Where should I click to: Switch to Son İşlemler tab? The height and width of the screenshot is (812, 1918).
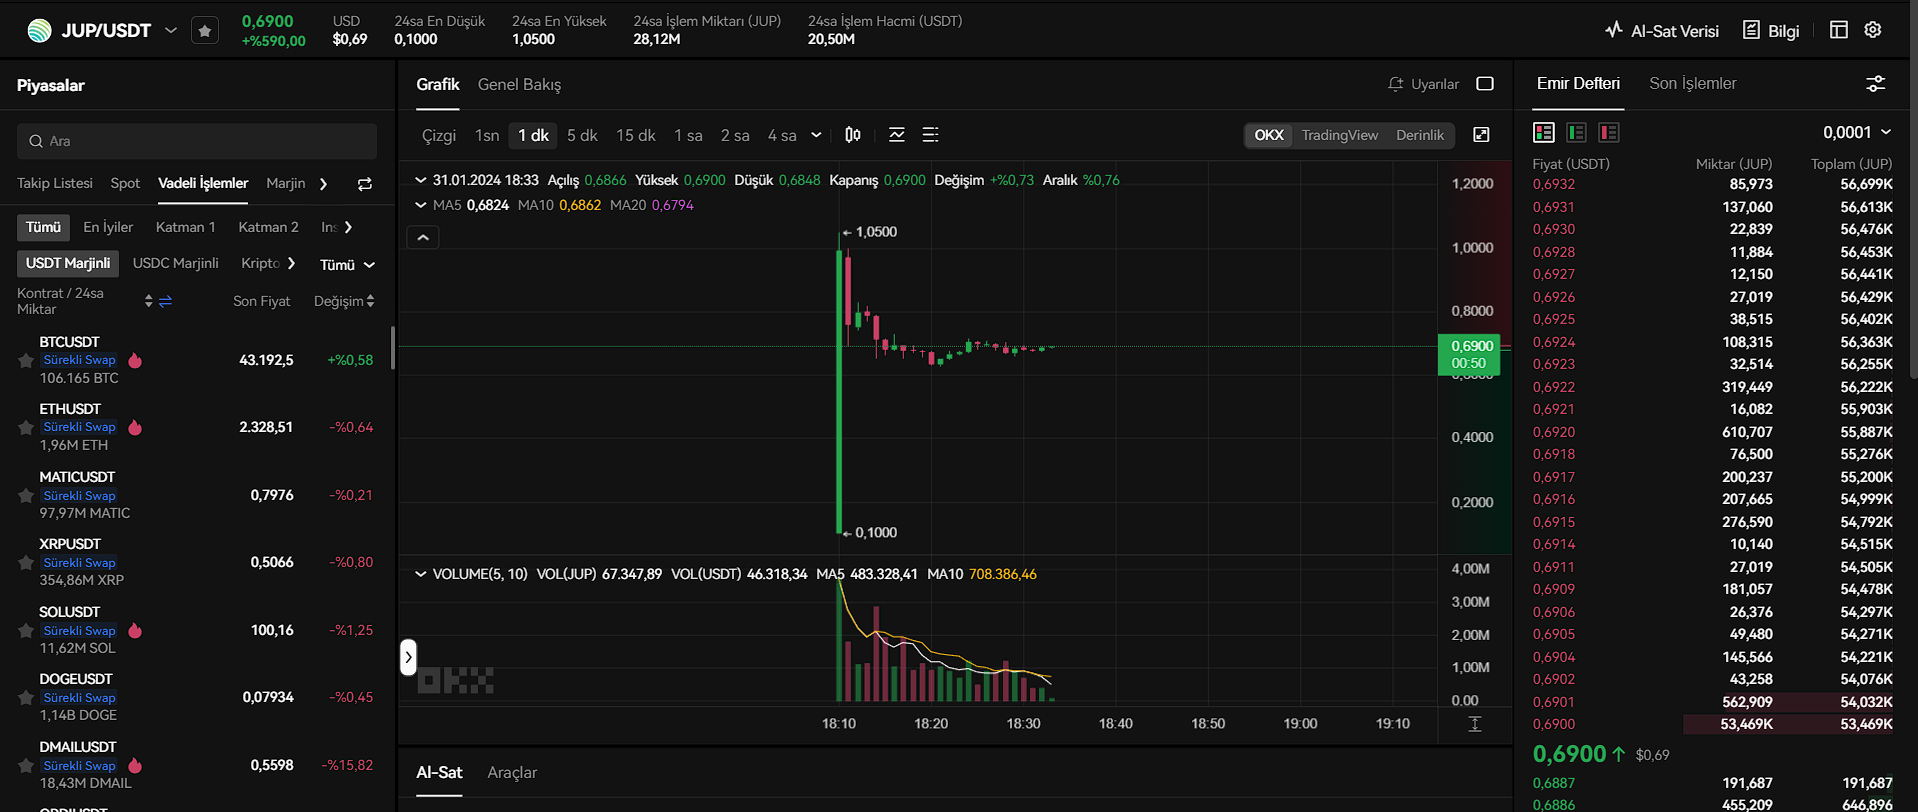pos(1692,84)
